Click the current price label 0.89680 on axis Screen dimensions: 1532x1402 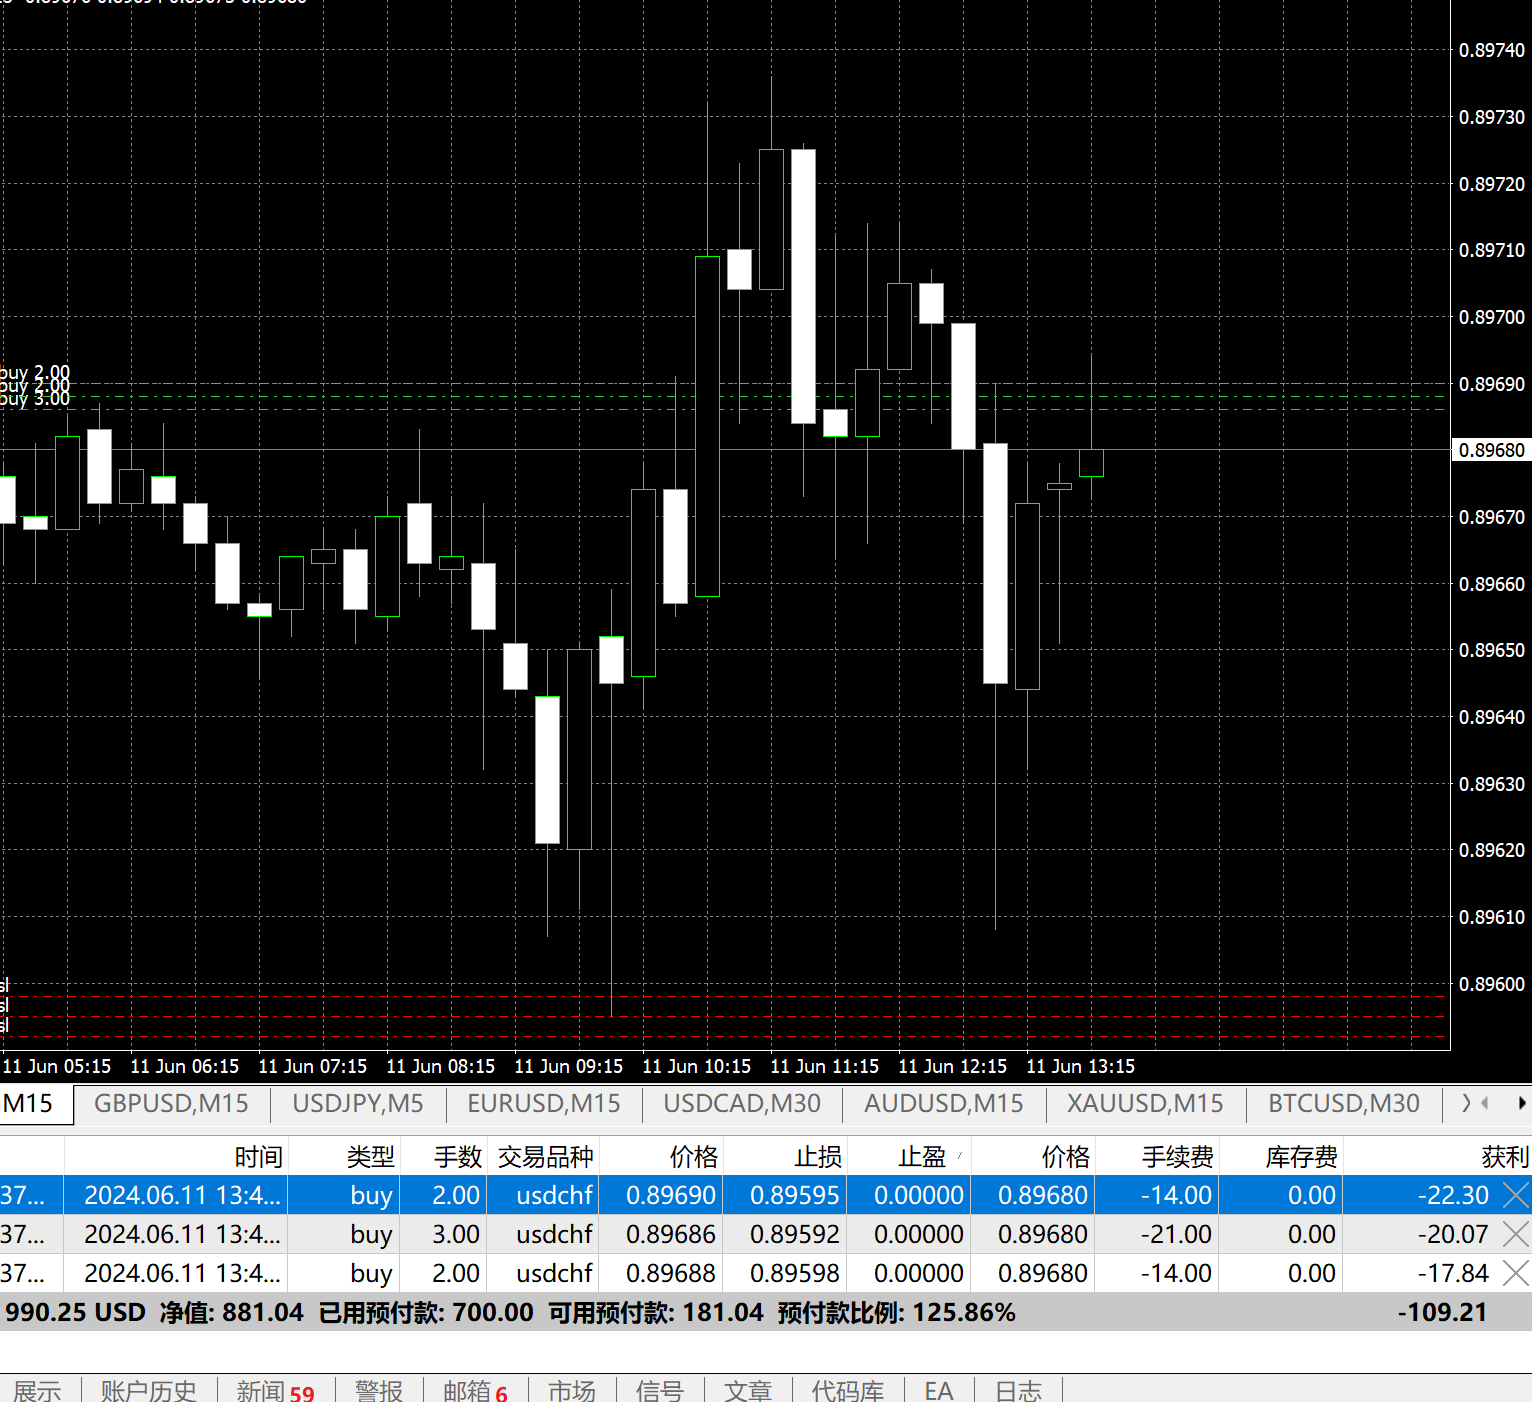click(x=1491, y=450)
